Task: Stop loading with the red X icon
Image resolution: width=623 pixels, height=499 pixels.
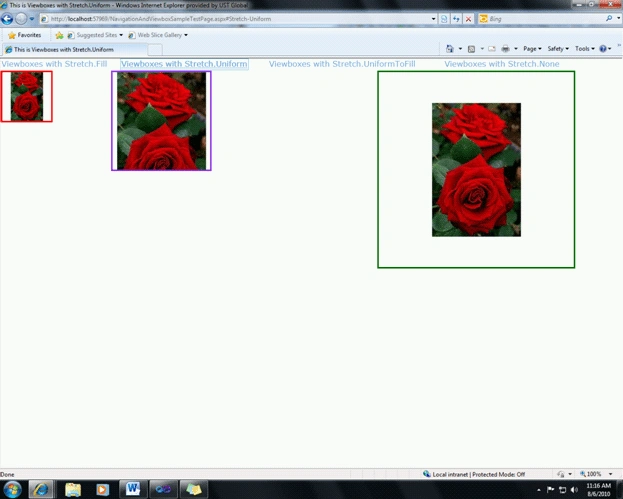Action: (x=468, y=19)
